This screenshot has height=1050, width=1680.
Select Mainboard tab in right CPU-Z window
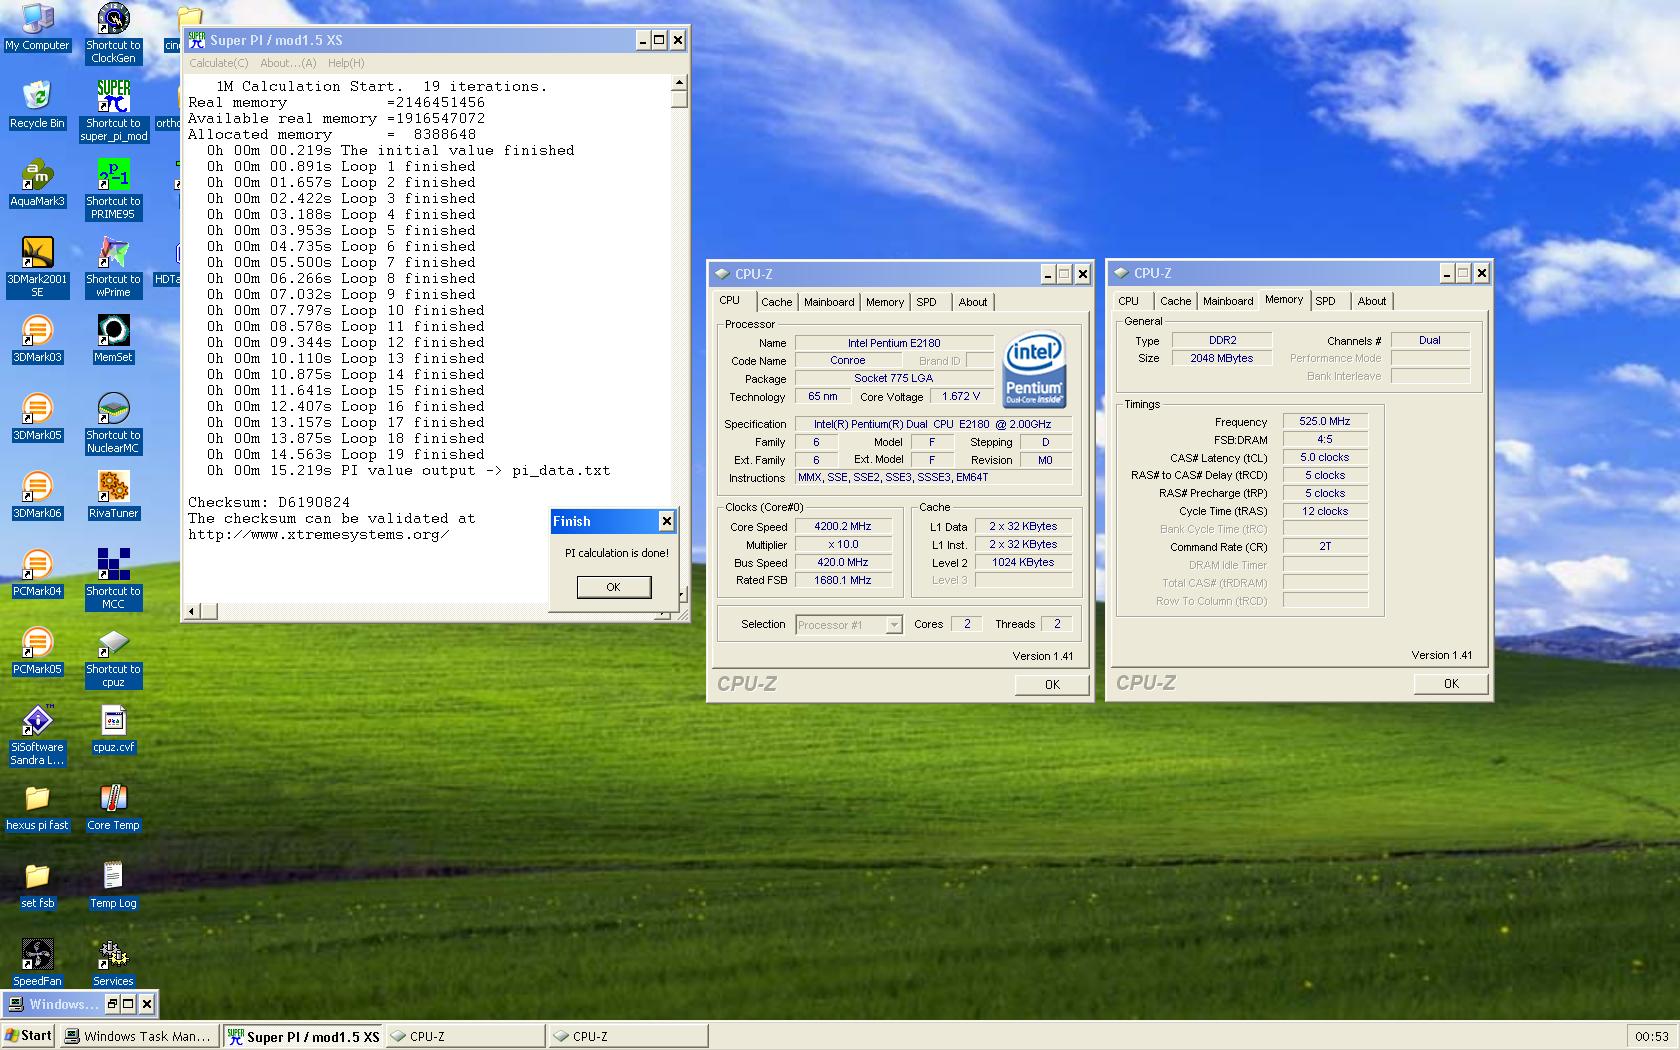[1228, 301]
